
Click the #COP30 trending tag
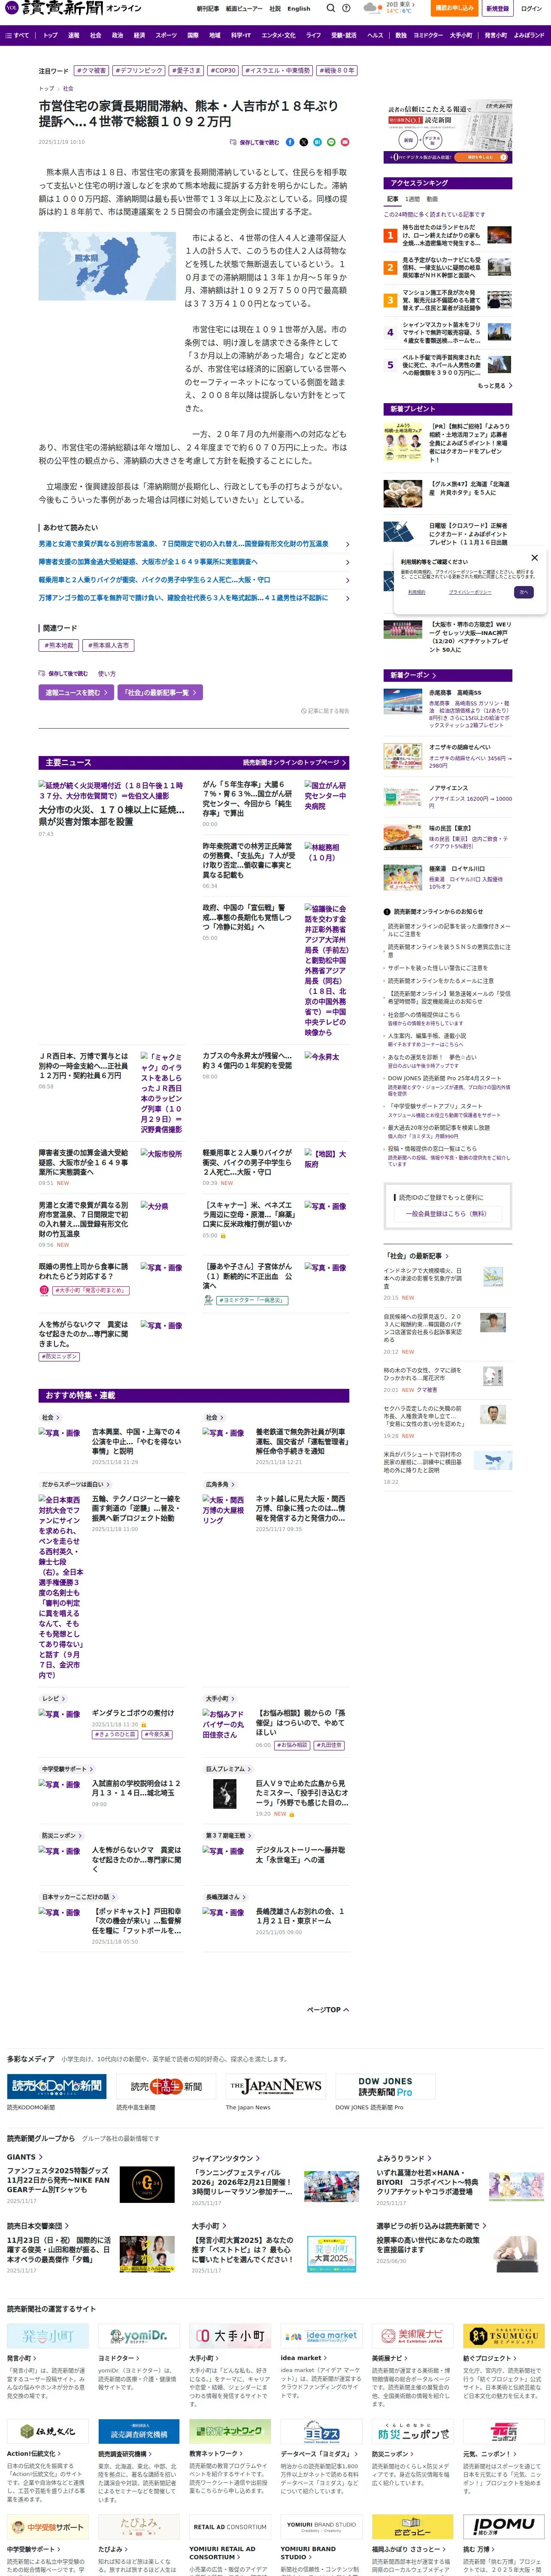[x=223, y=71]
